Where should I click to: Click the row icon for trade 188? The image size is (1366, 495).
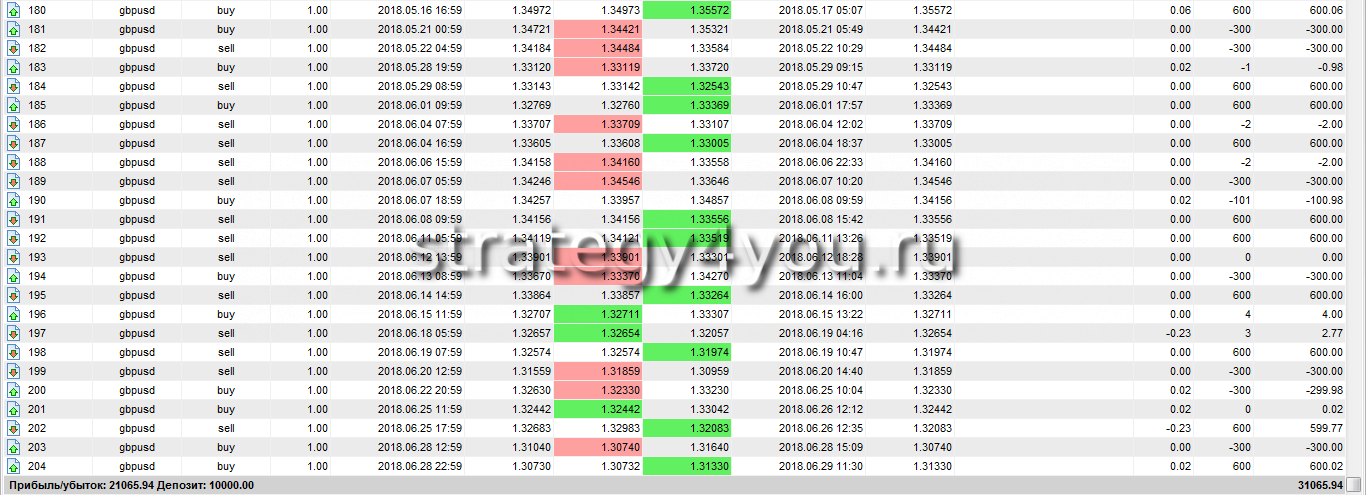click(13, 162)
